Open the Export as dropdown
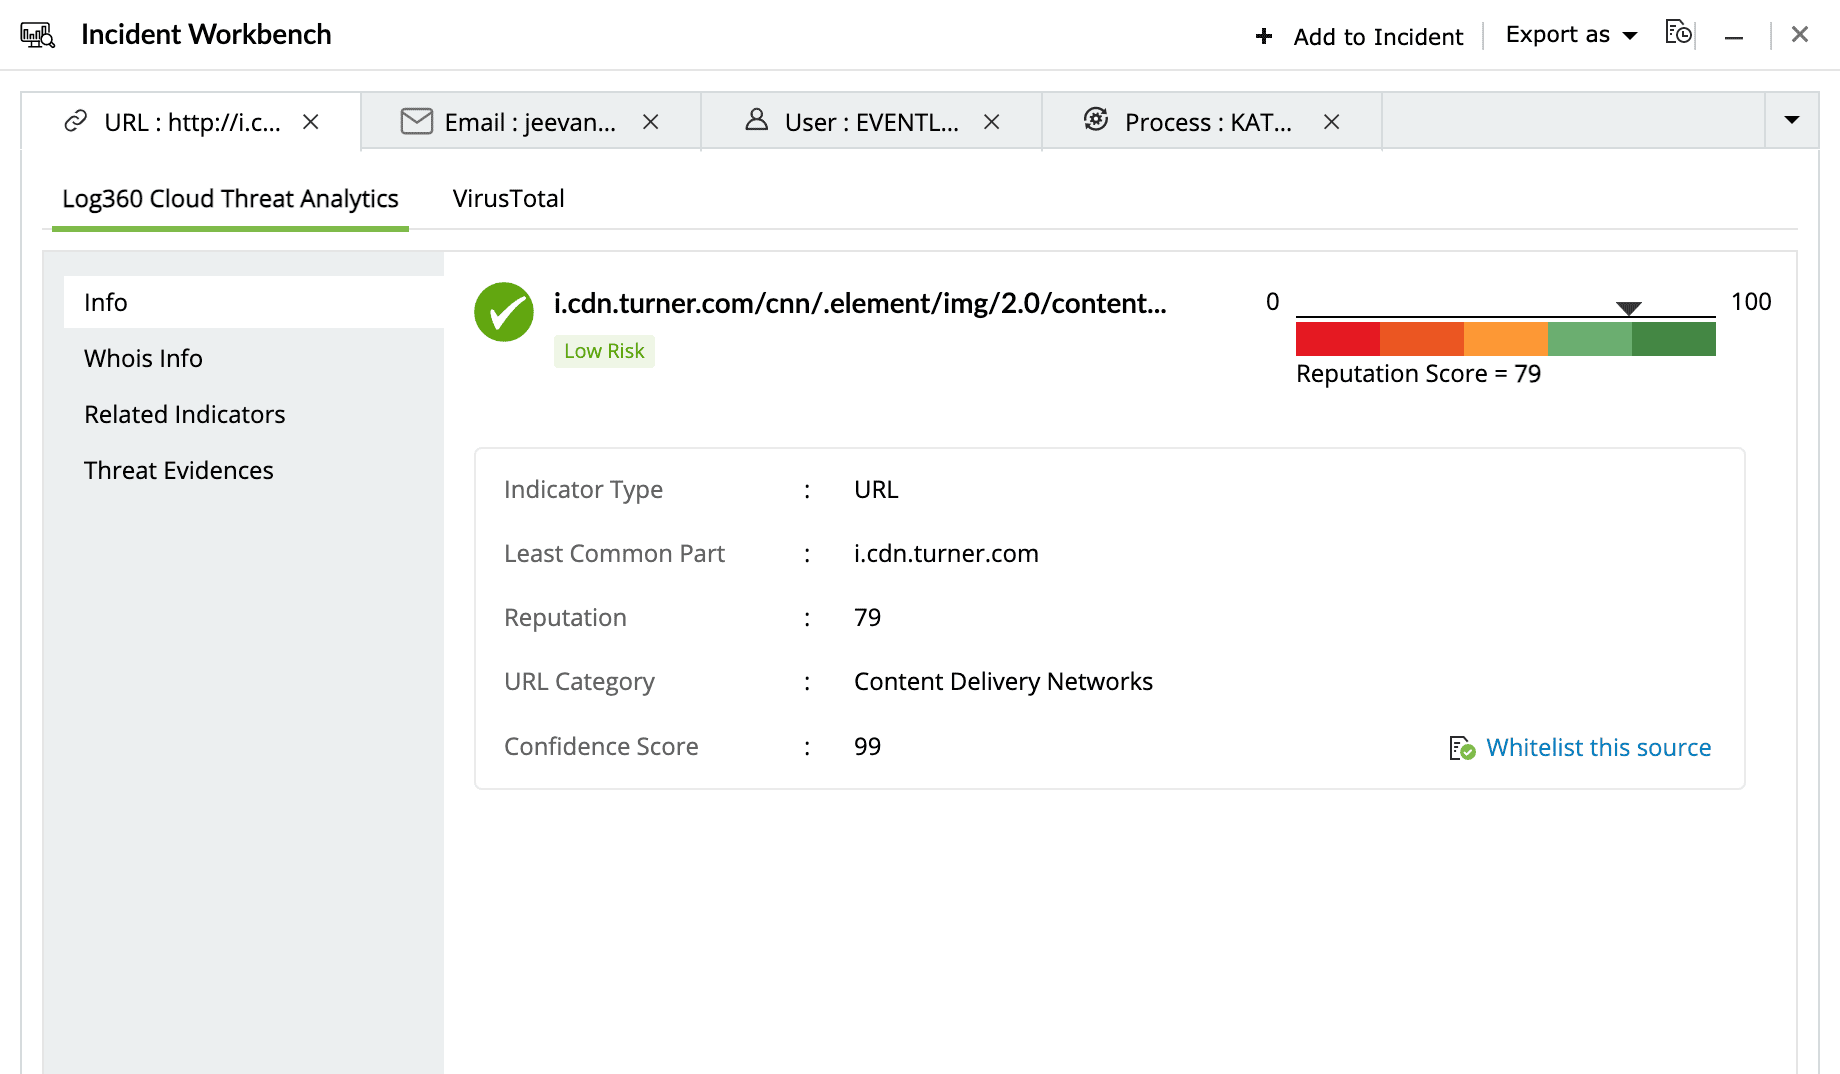The width and height of the screenshot is (1840, 1074). (1571, 35)
